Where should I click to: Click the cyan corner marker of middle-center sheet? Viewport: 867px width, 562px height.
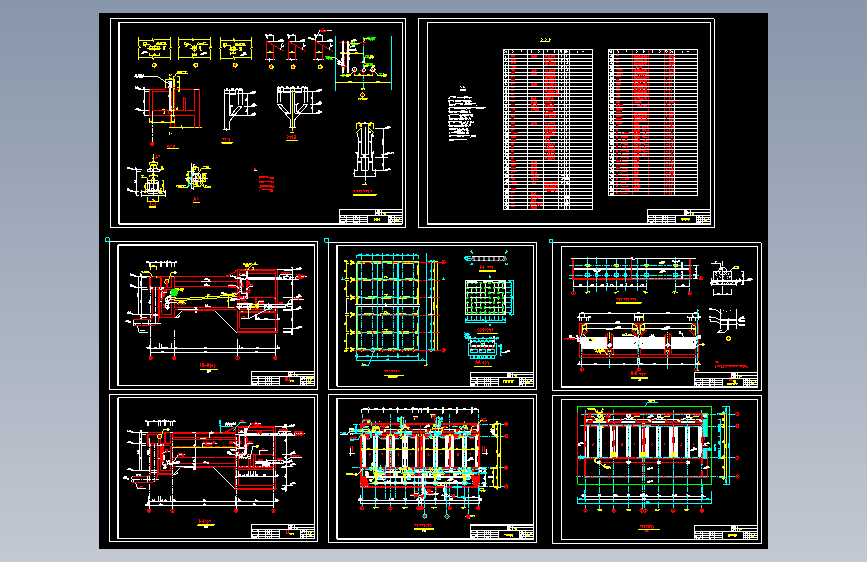326,240
